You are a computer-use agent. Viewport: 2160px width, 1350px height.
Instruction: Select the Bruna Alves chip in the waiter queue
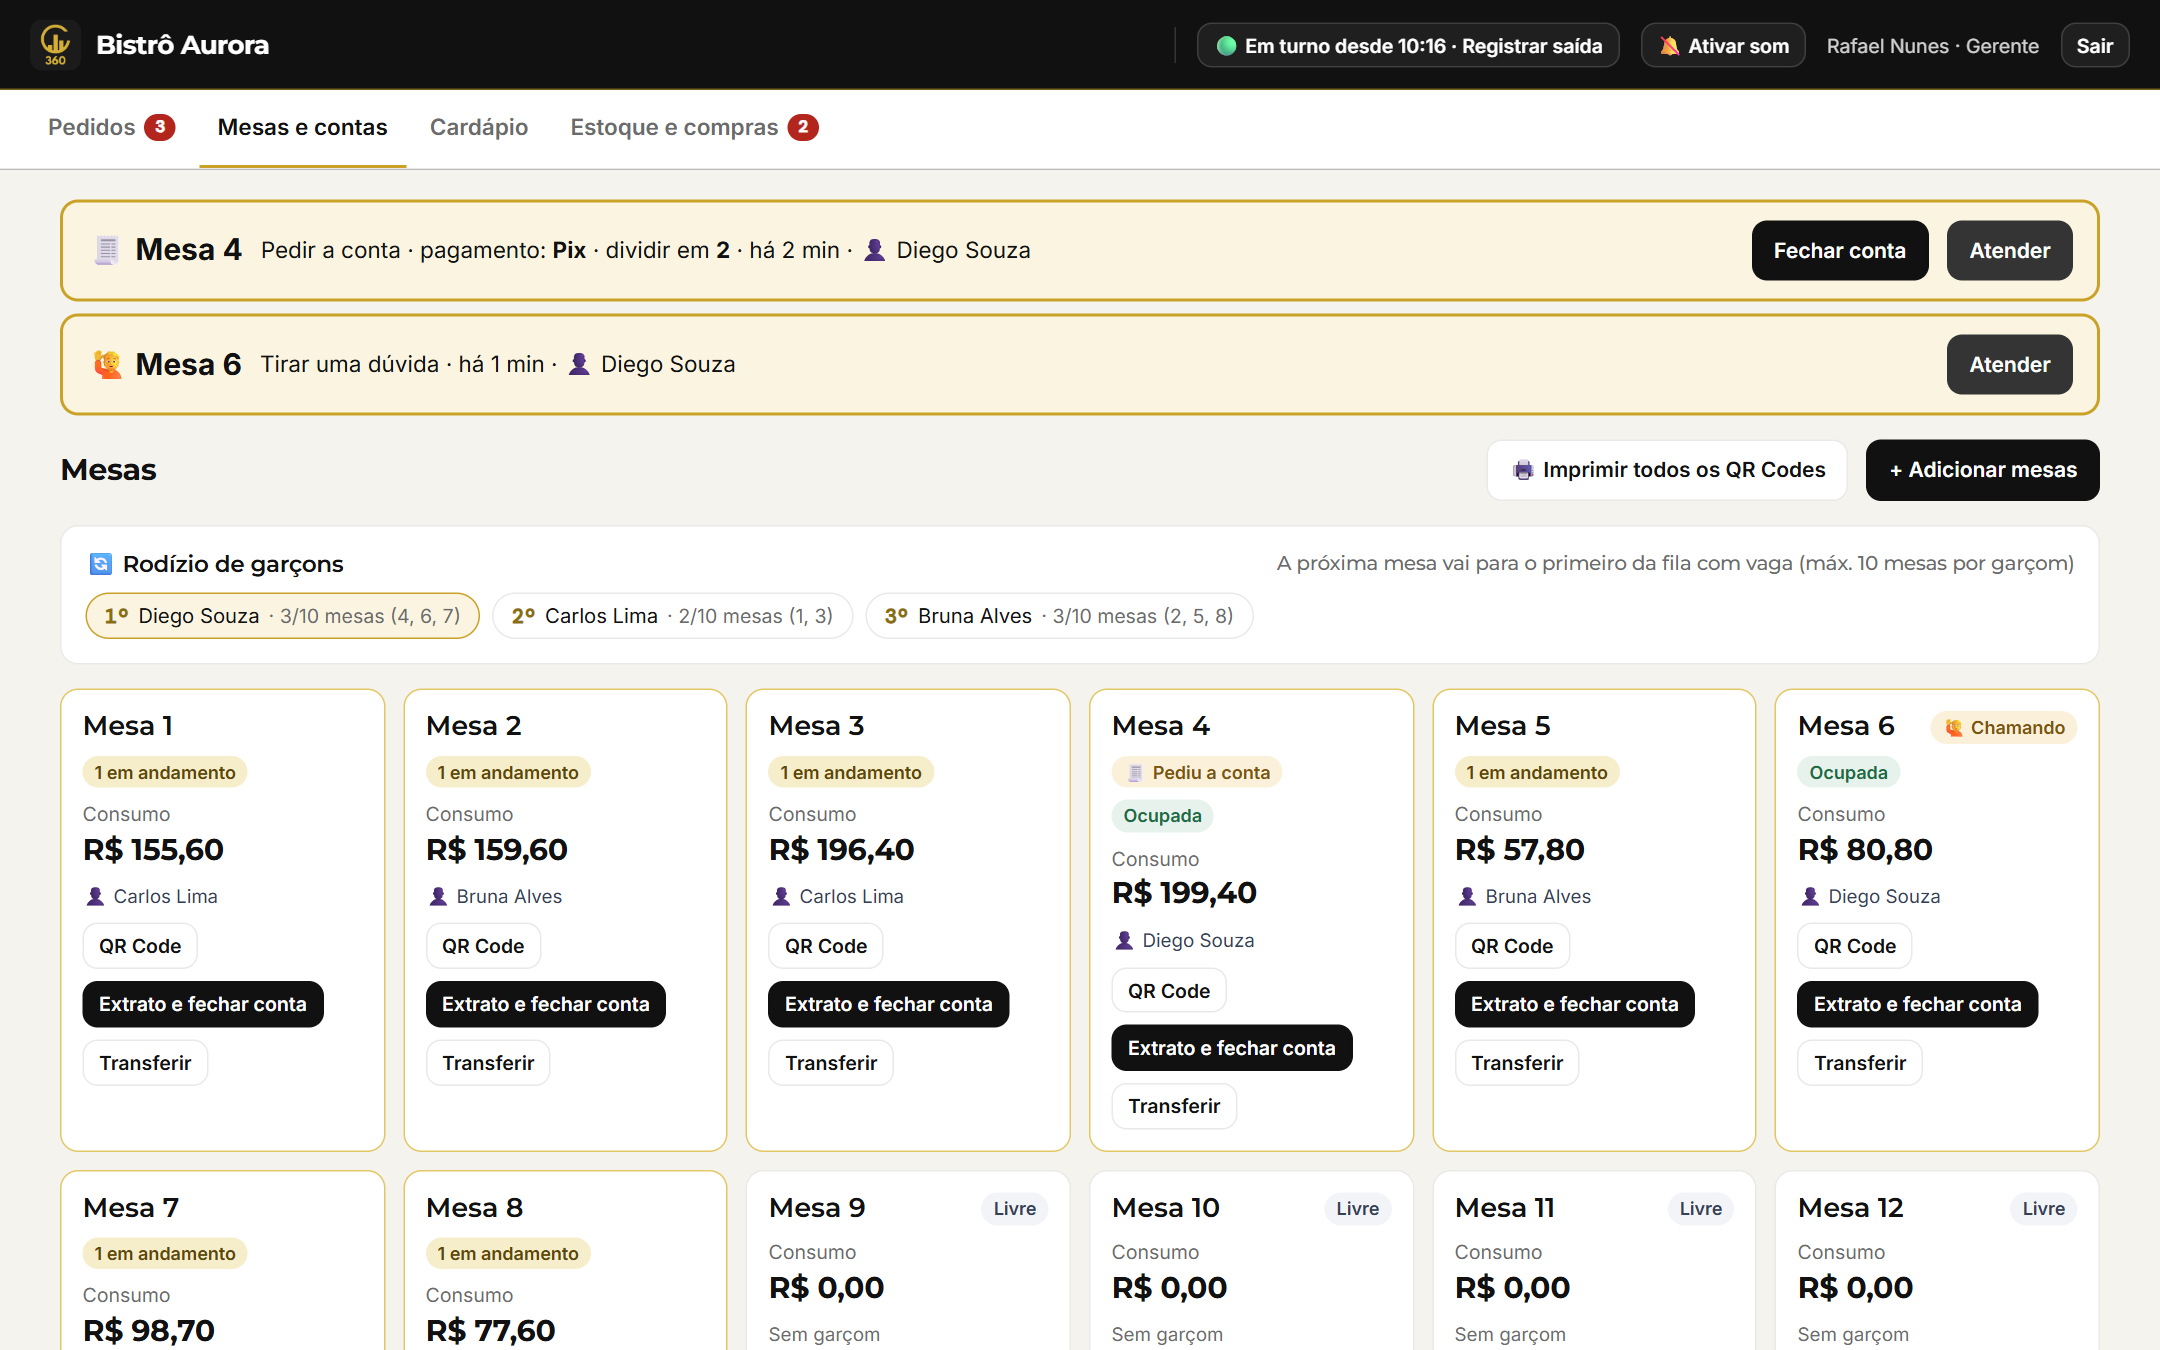(1059, 616)
